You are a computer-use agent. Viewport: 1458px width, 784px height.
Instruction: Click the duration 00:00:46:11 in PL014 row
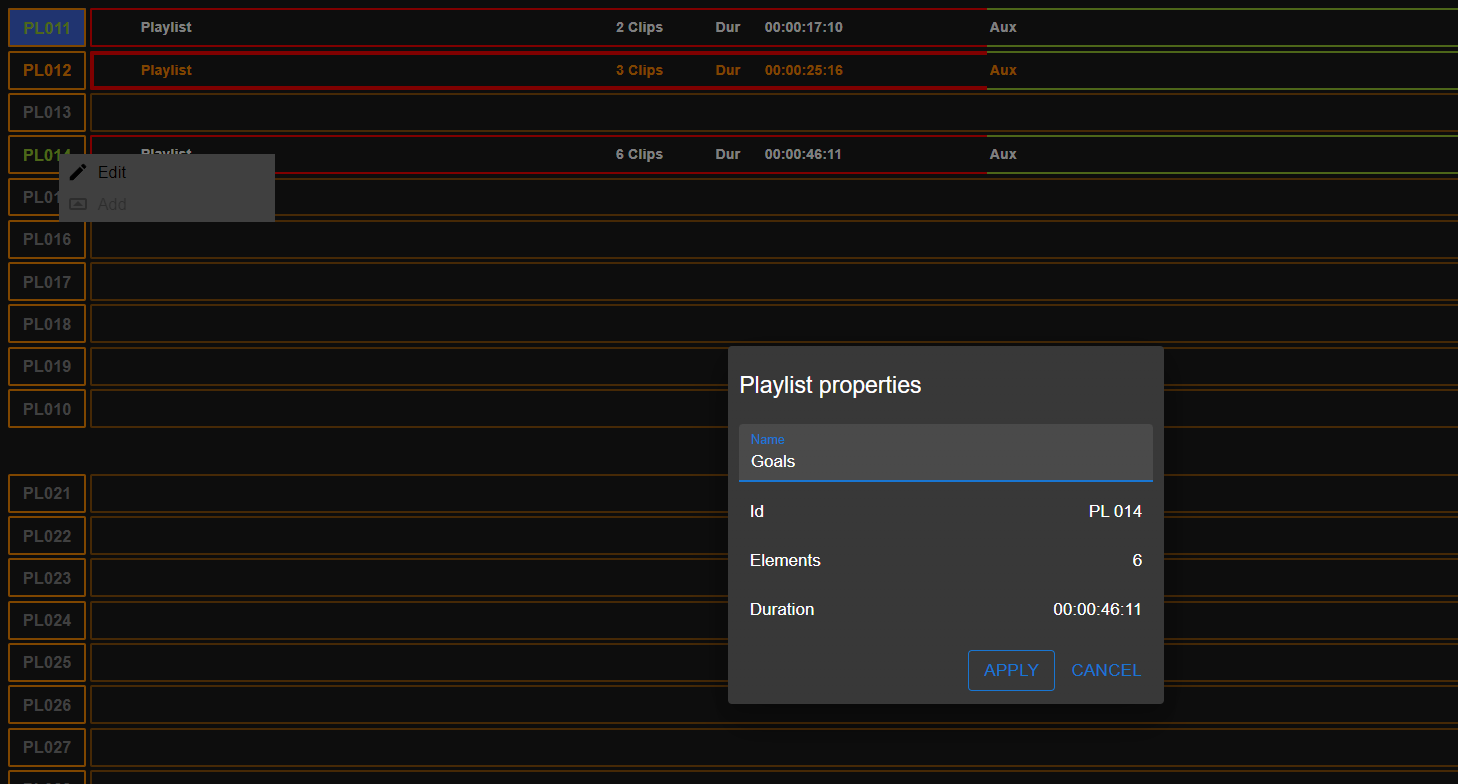[803, 154]
